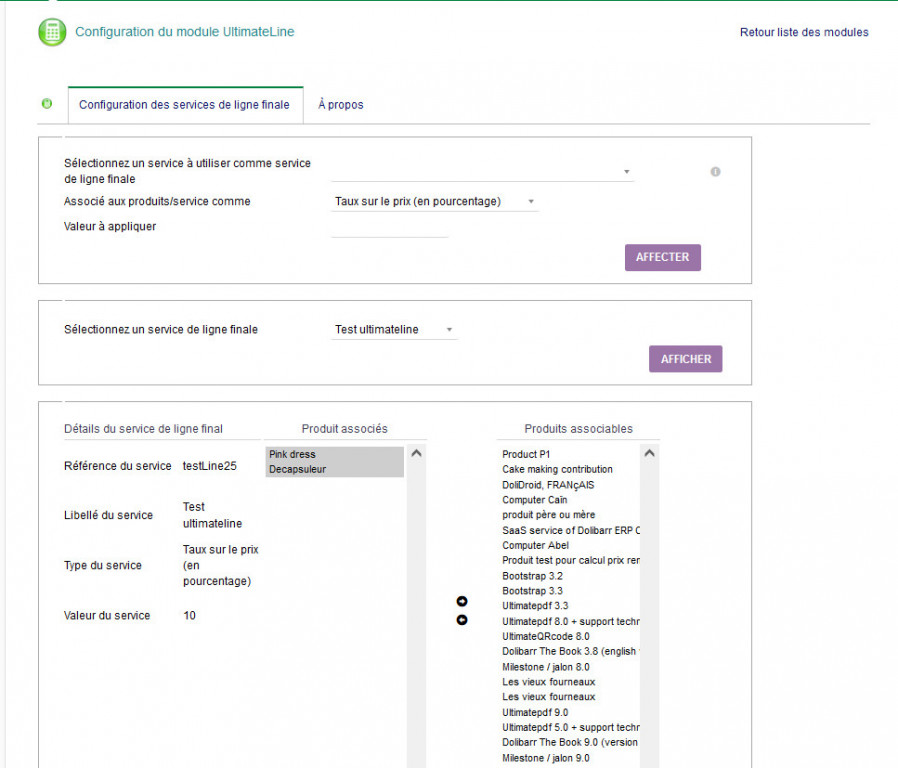
Task: Follow the 'Retour liste des modules' link
Action: tap(804, 32)
